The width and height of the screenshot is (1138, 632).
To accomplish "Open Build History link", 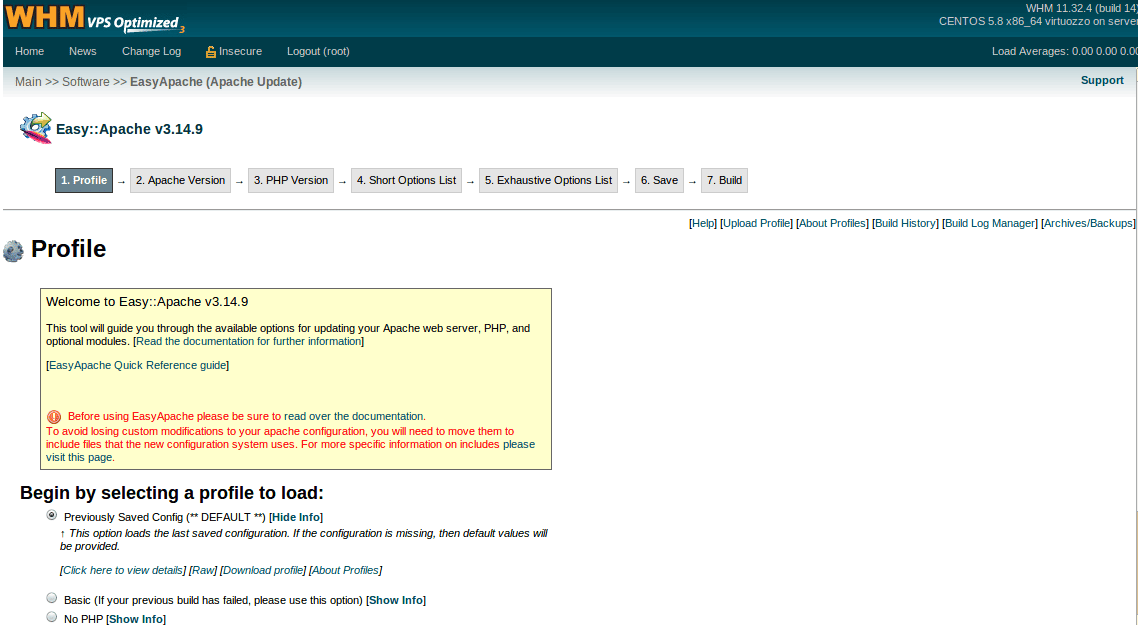I will pos(905,223).
